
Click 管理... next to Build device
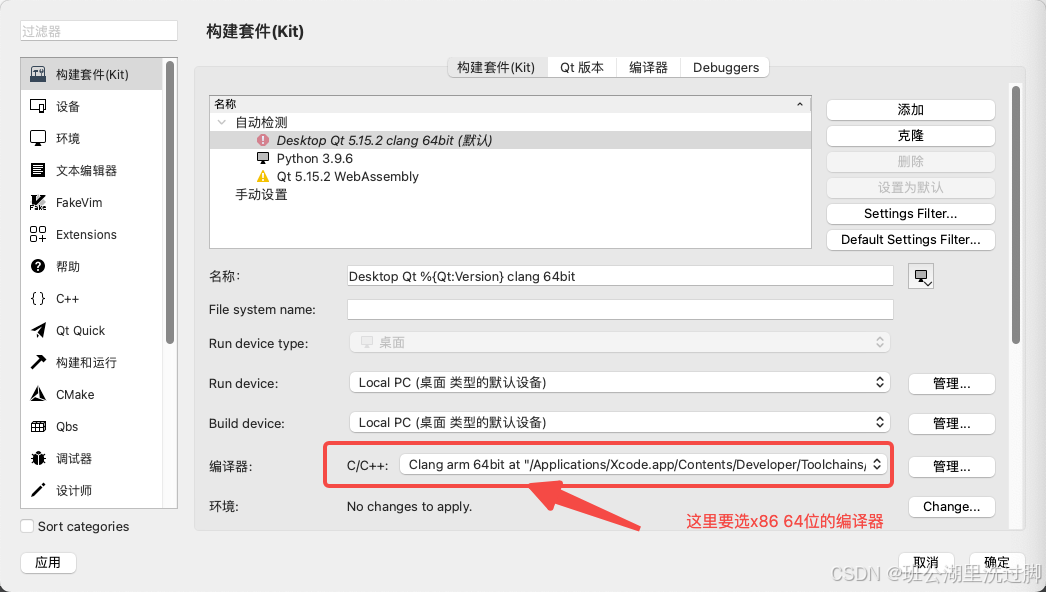tap(951, 424)
